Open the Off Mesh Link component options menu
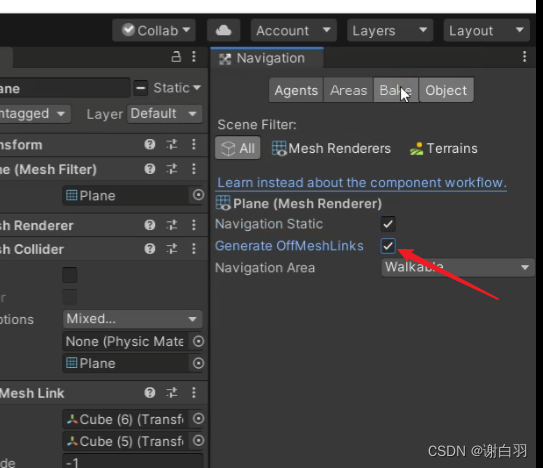This screenshot has height=468, width=543. point(194,392)
